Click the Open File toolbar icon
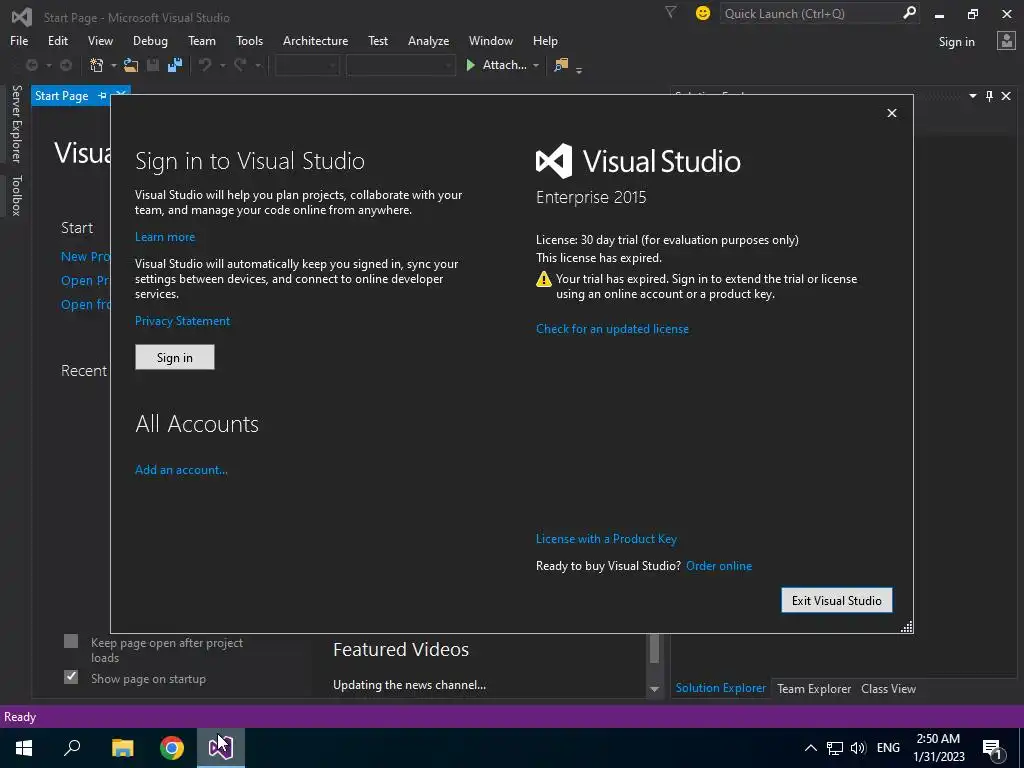Viewport: 1024px width, 768px height. (131, 65)
